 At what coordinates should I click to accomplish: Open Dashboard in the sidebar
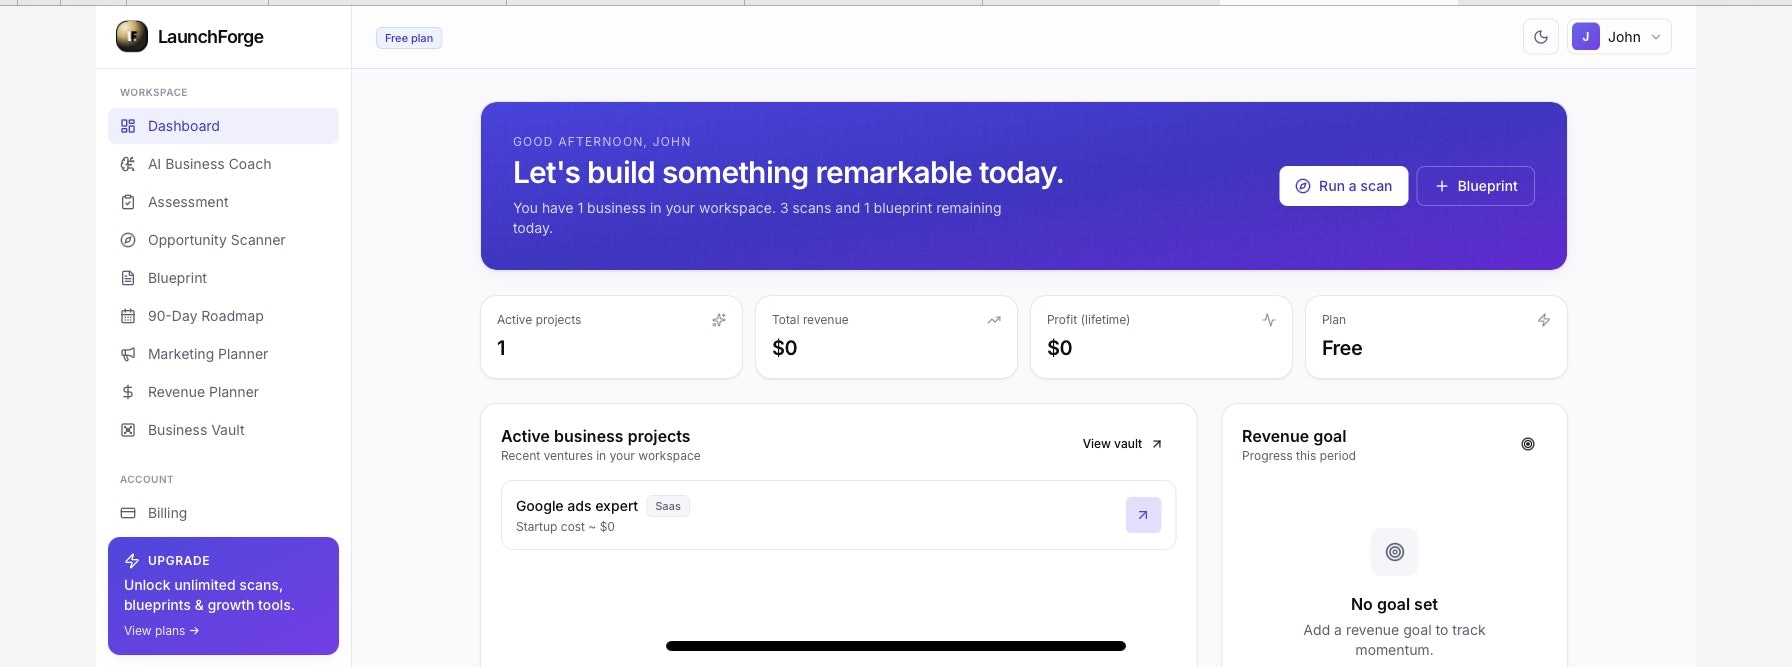[x=223, y=126]
